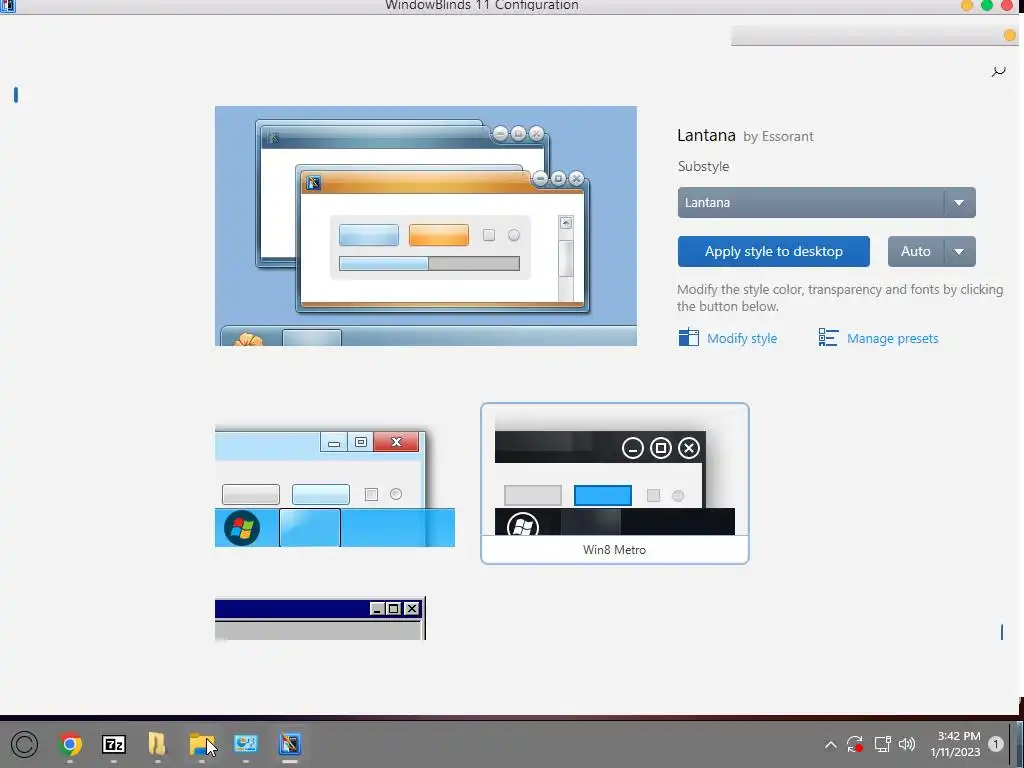Select the Win8 Metro style thumbnail

pos(615,483)
